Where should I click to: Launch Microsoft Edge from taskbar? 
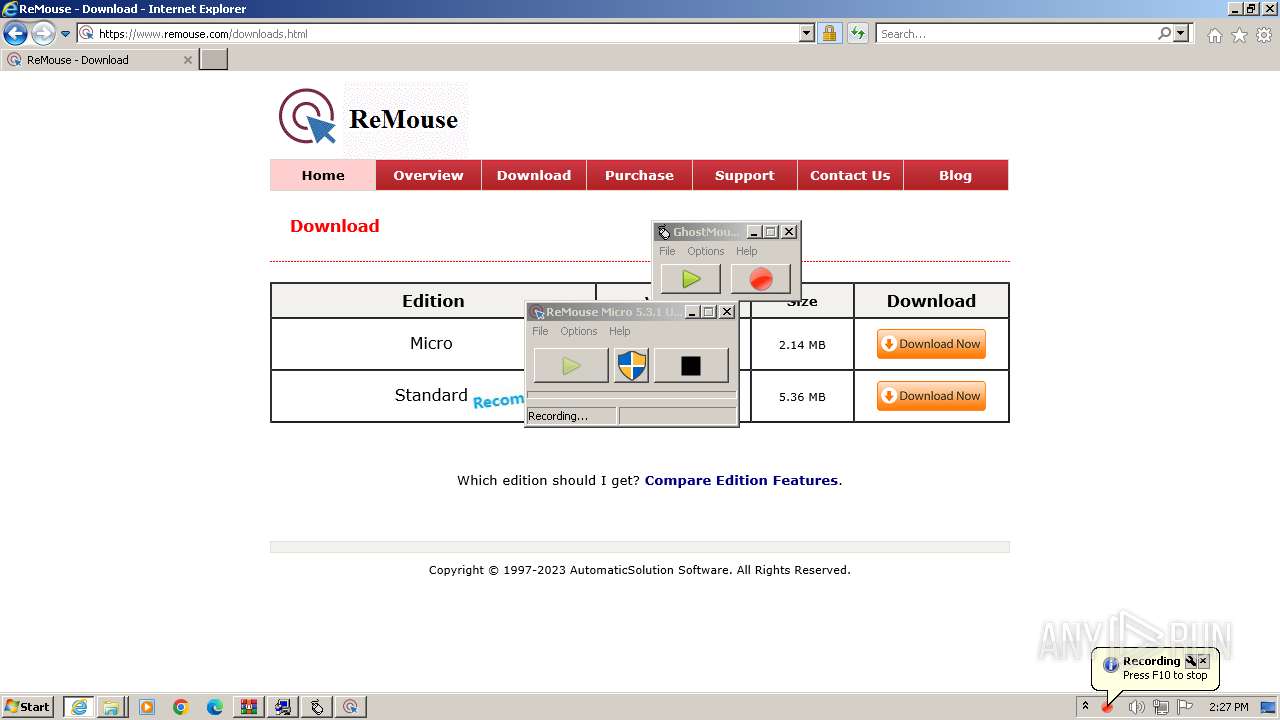click(215, 707)
